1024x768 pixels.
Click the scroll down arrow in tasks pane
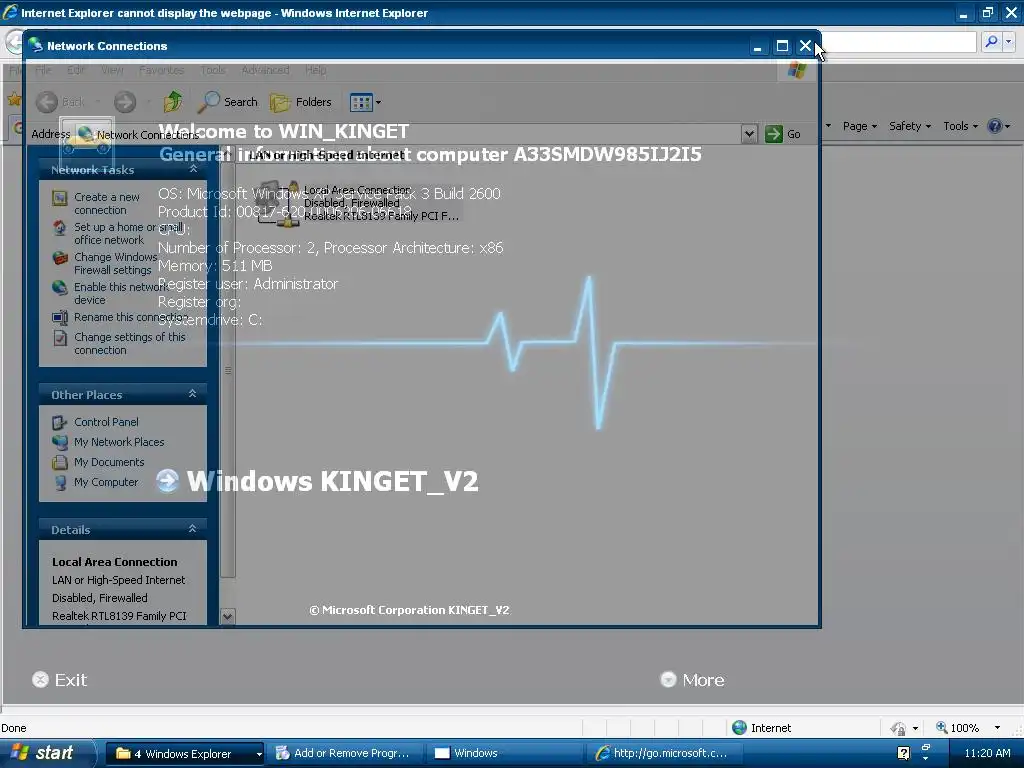tap(227, 615)
